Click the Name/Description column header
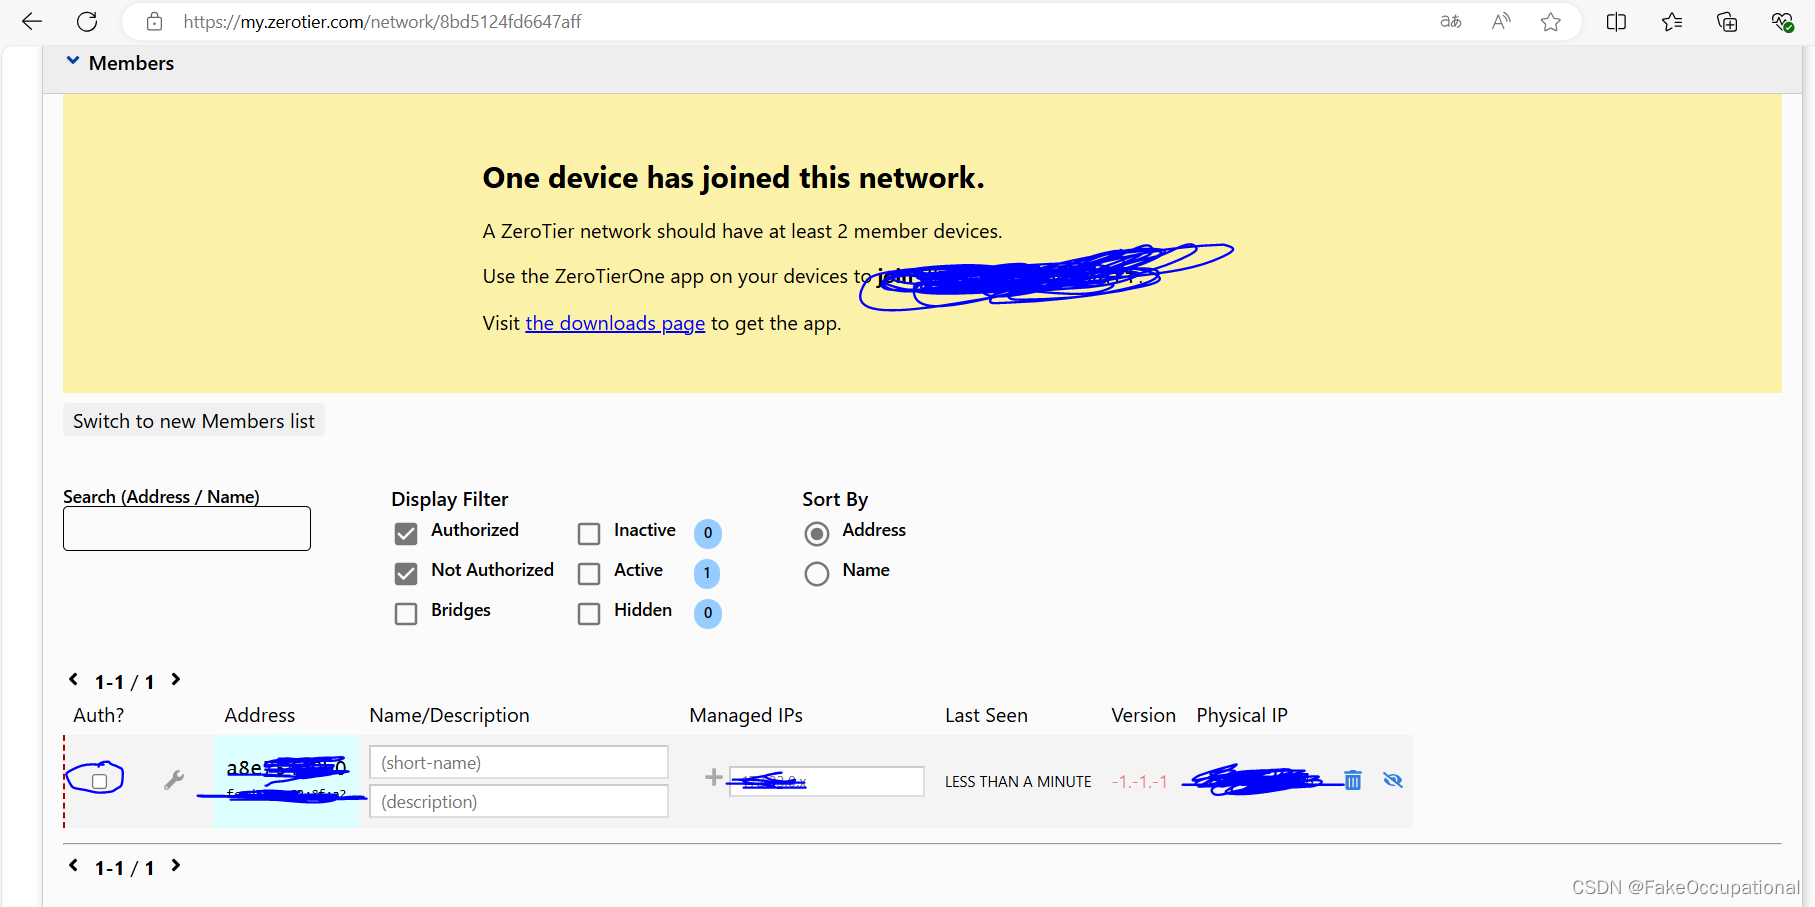This screenshot has width=1815, height=907. [449, 716]
